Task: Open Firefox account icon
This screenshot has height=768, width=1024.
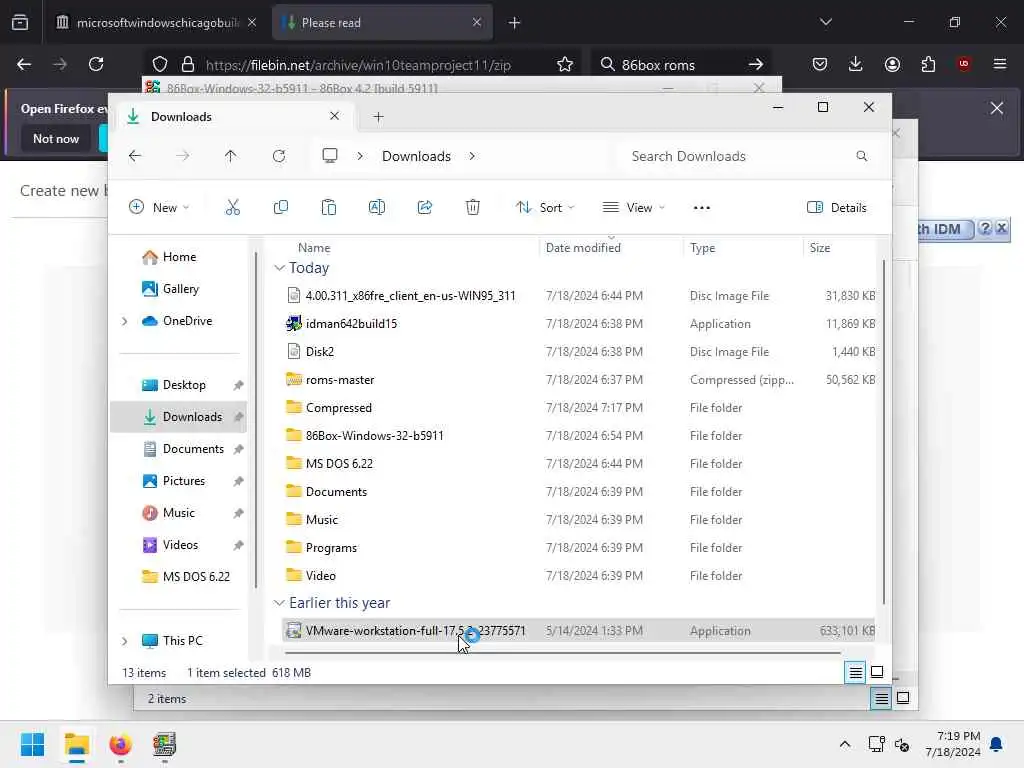Action: click(x=892, y=64)
